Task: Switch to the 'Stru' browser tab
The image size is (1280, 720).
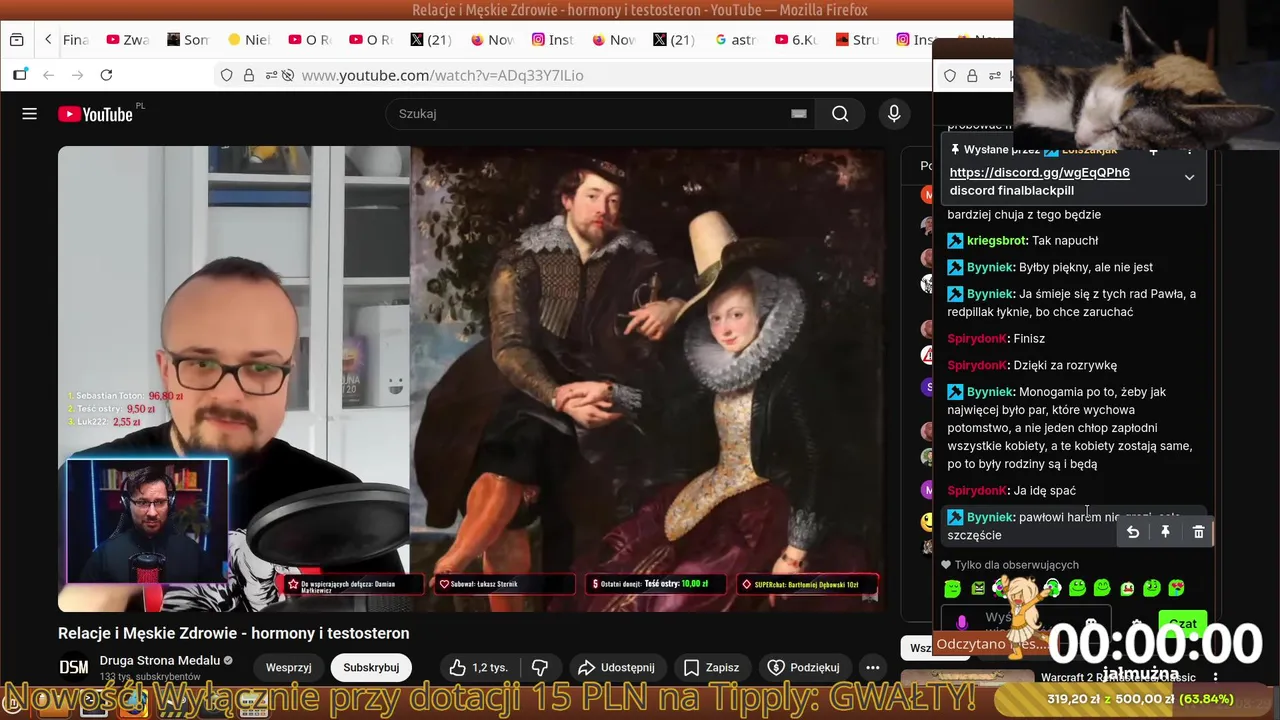Action: point(858,40)
